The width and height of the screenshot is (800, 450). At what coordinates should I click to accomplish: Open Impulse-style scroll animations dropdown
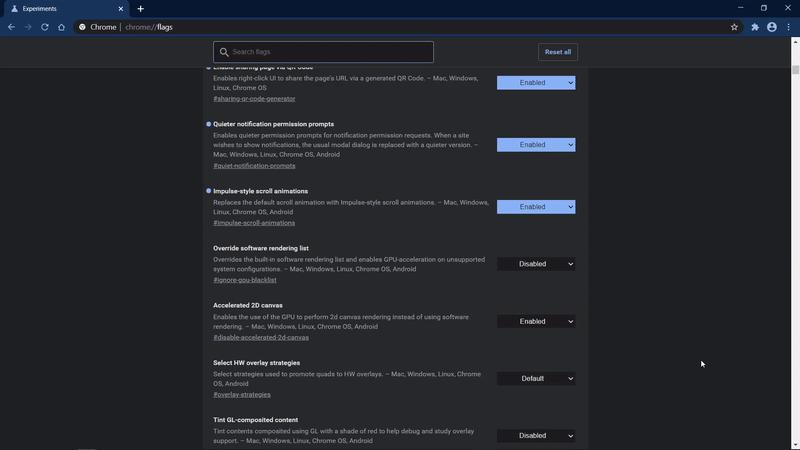(536, 207)
